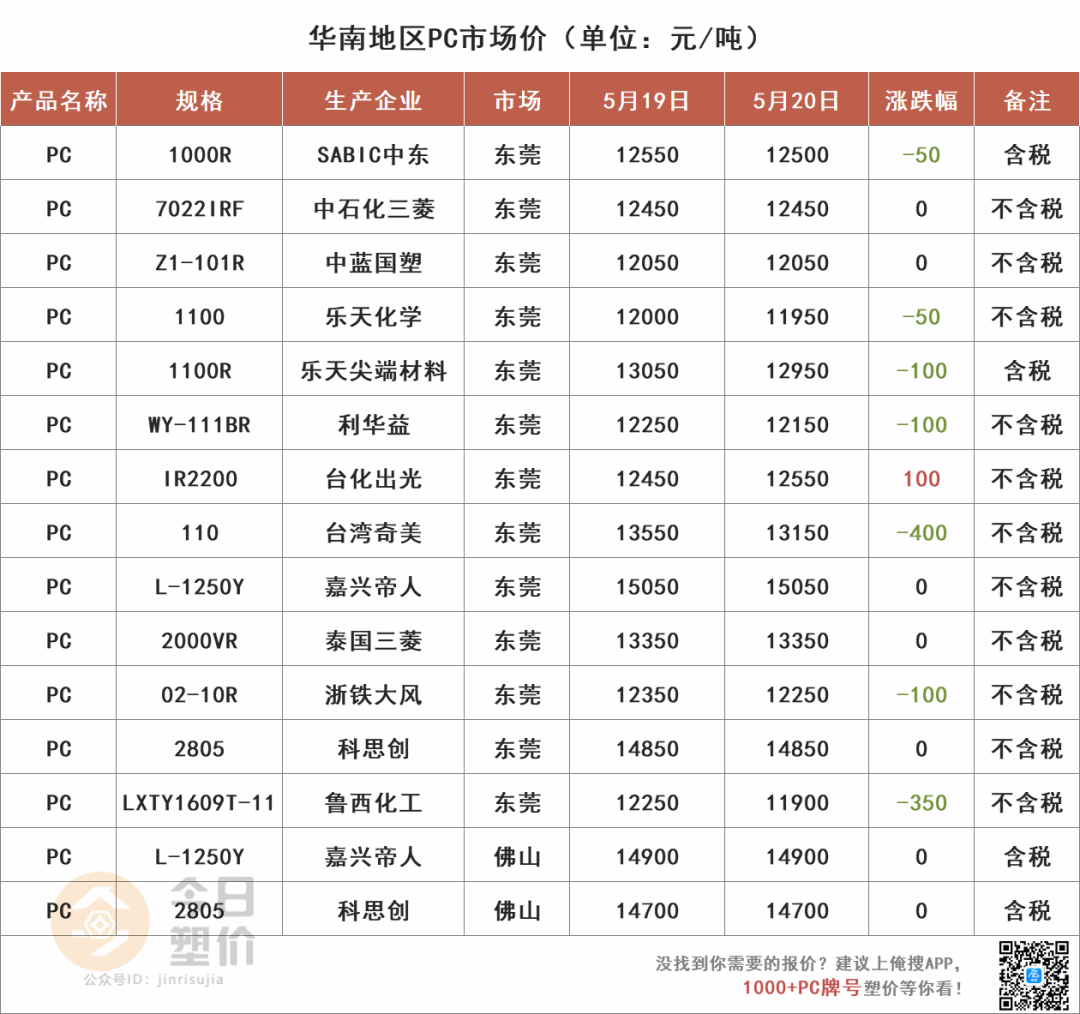Click the SABIC中东 producer cell
The image size is (1080, 1014).
tap(374, 155)
